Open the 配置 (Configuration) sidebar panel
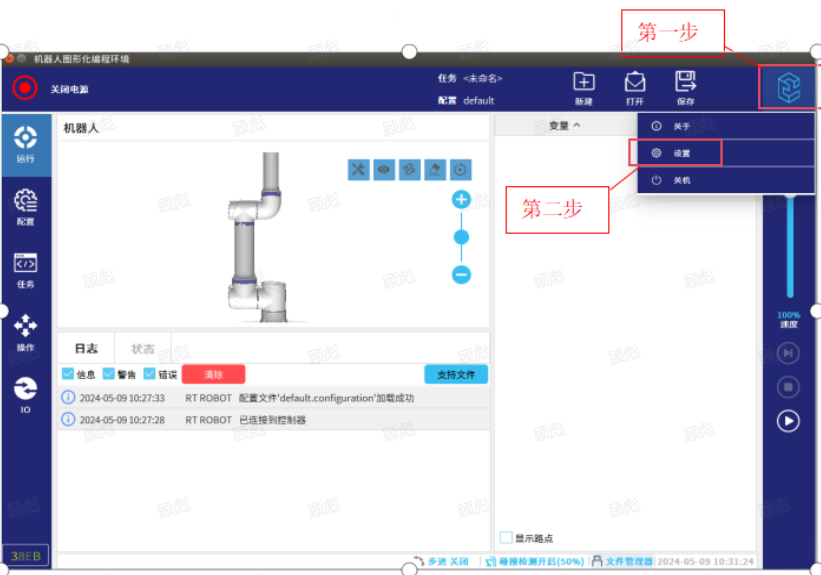The image size is (821, 575). click(x=26, y=206)
